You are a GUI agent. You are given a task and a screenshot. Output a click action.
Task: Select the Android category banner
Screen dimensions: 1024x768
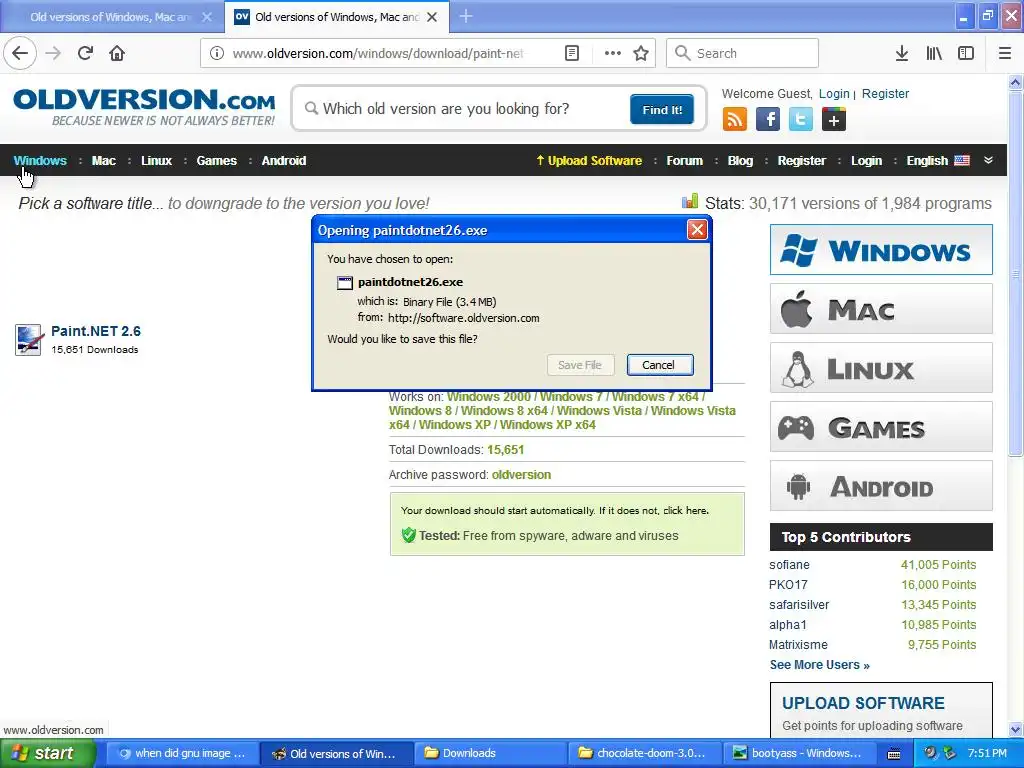click(x=881, y=486)
